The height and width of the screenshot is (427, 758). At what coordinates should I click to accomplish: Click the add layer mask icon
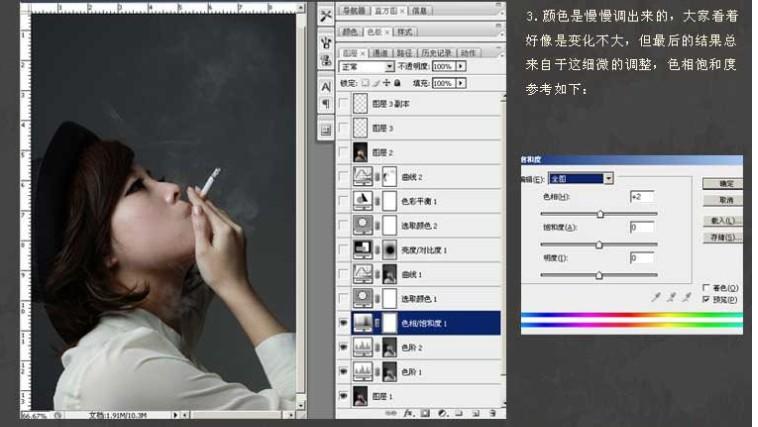[425, 413]
